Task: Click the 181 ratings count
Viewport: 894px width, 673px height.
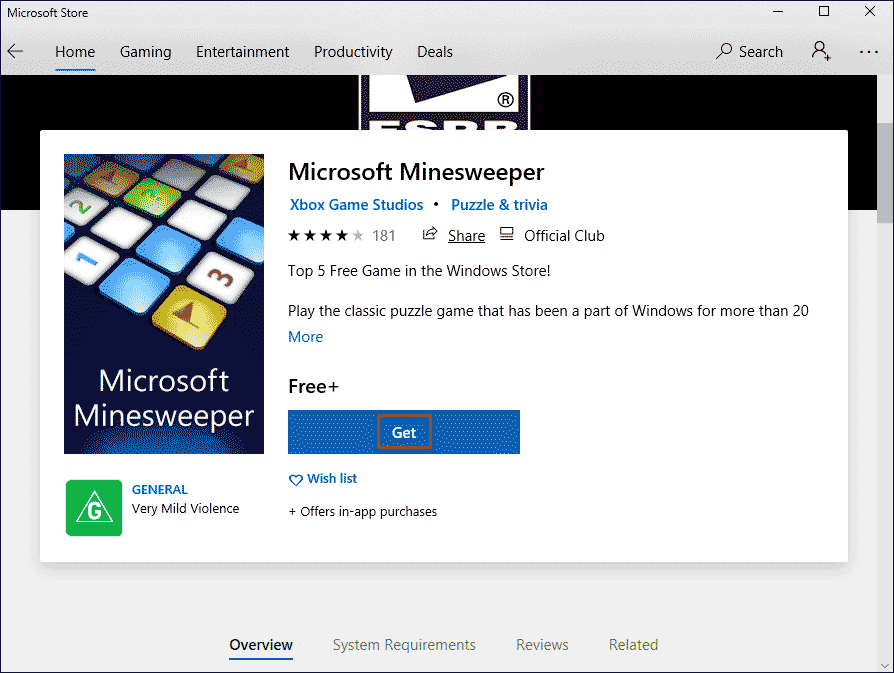Action: click(x=384, y=236)
